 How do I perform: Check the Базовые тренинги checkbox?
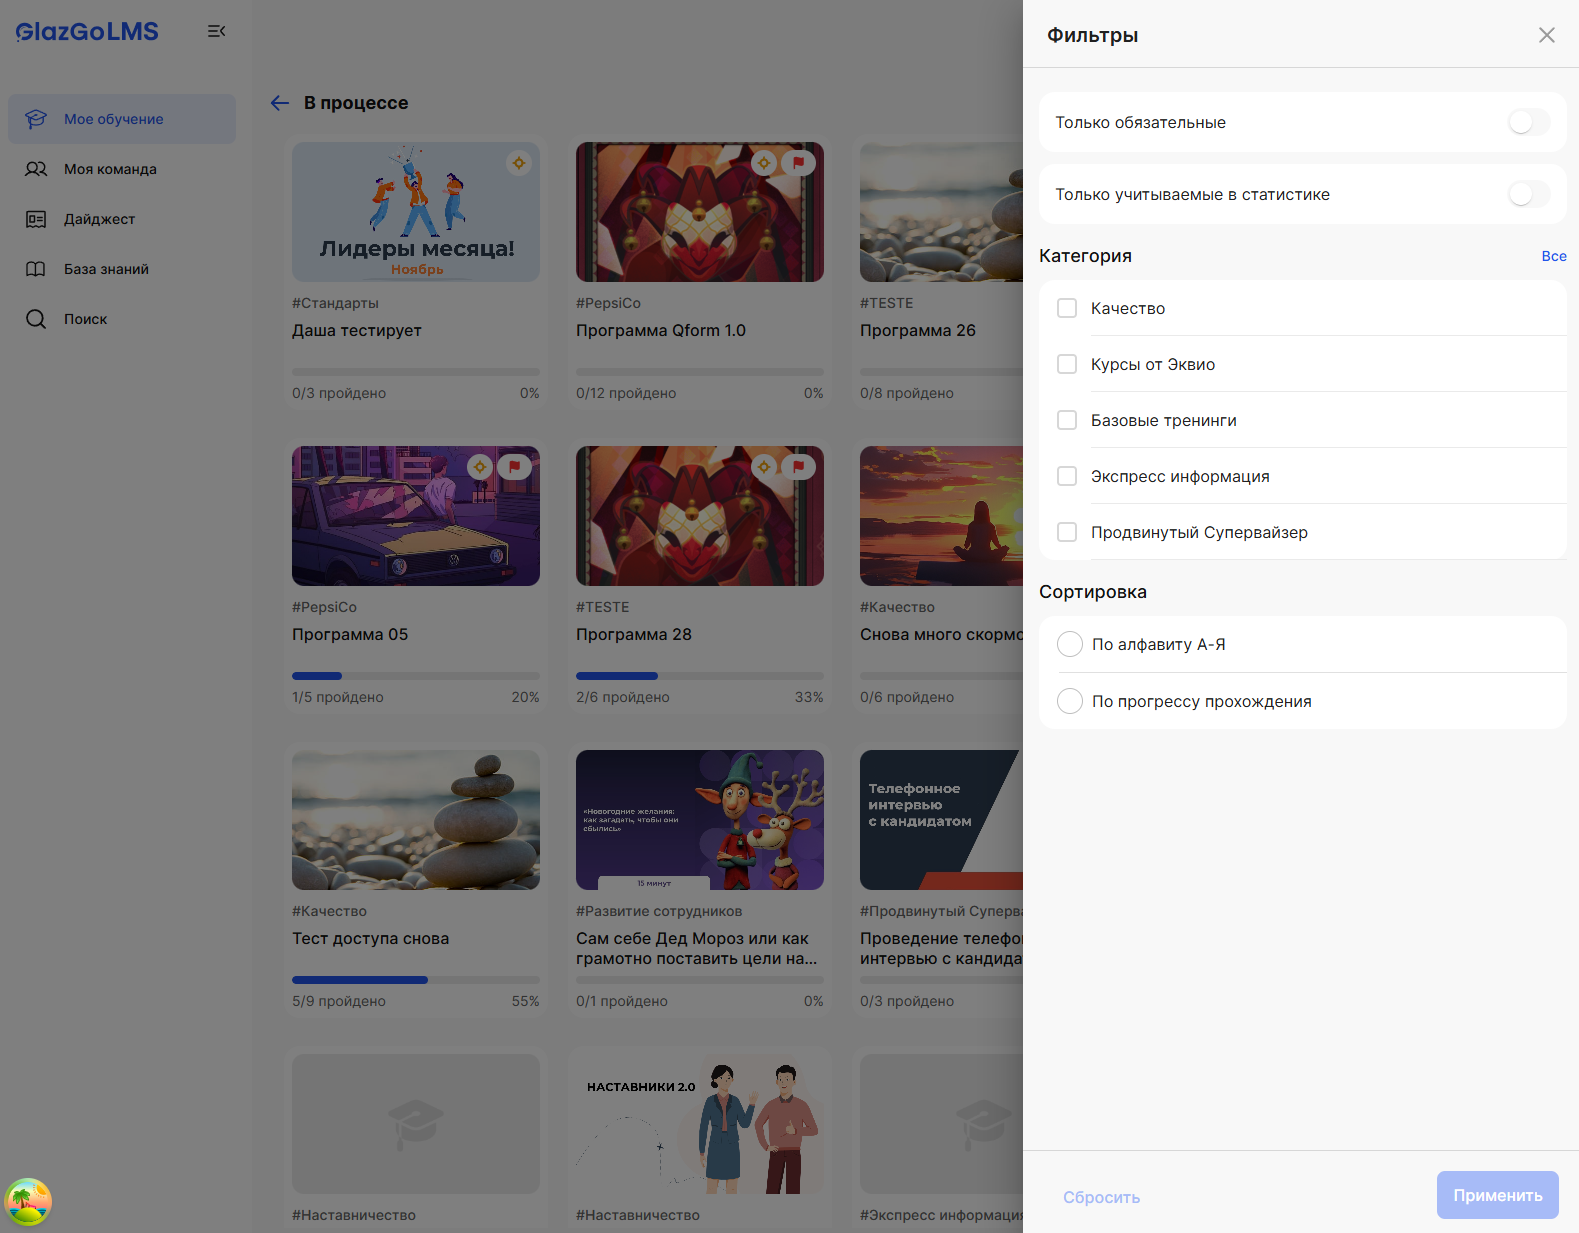pos(1067,420)
